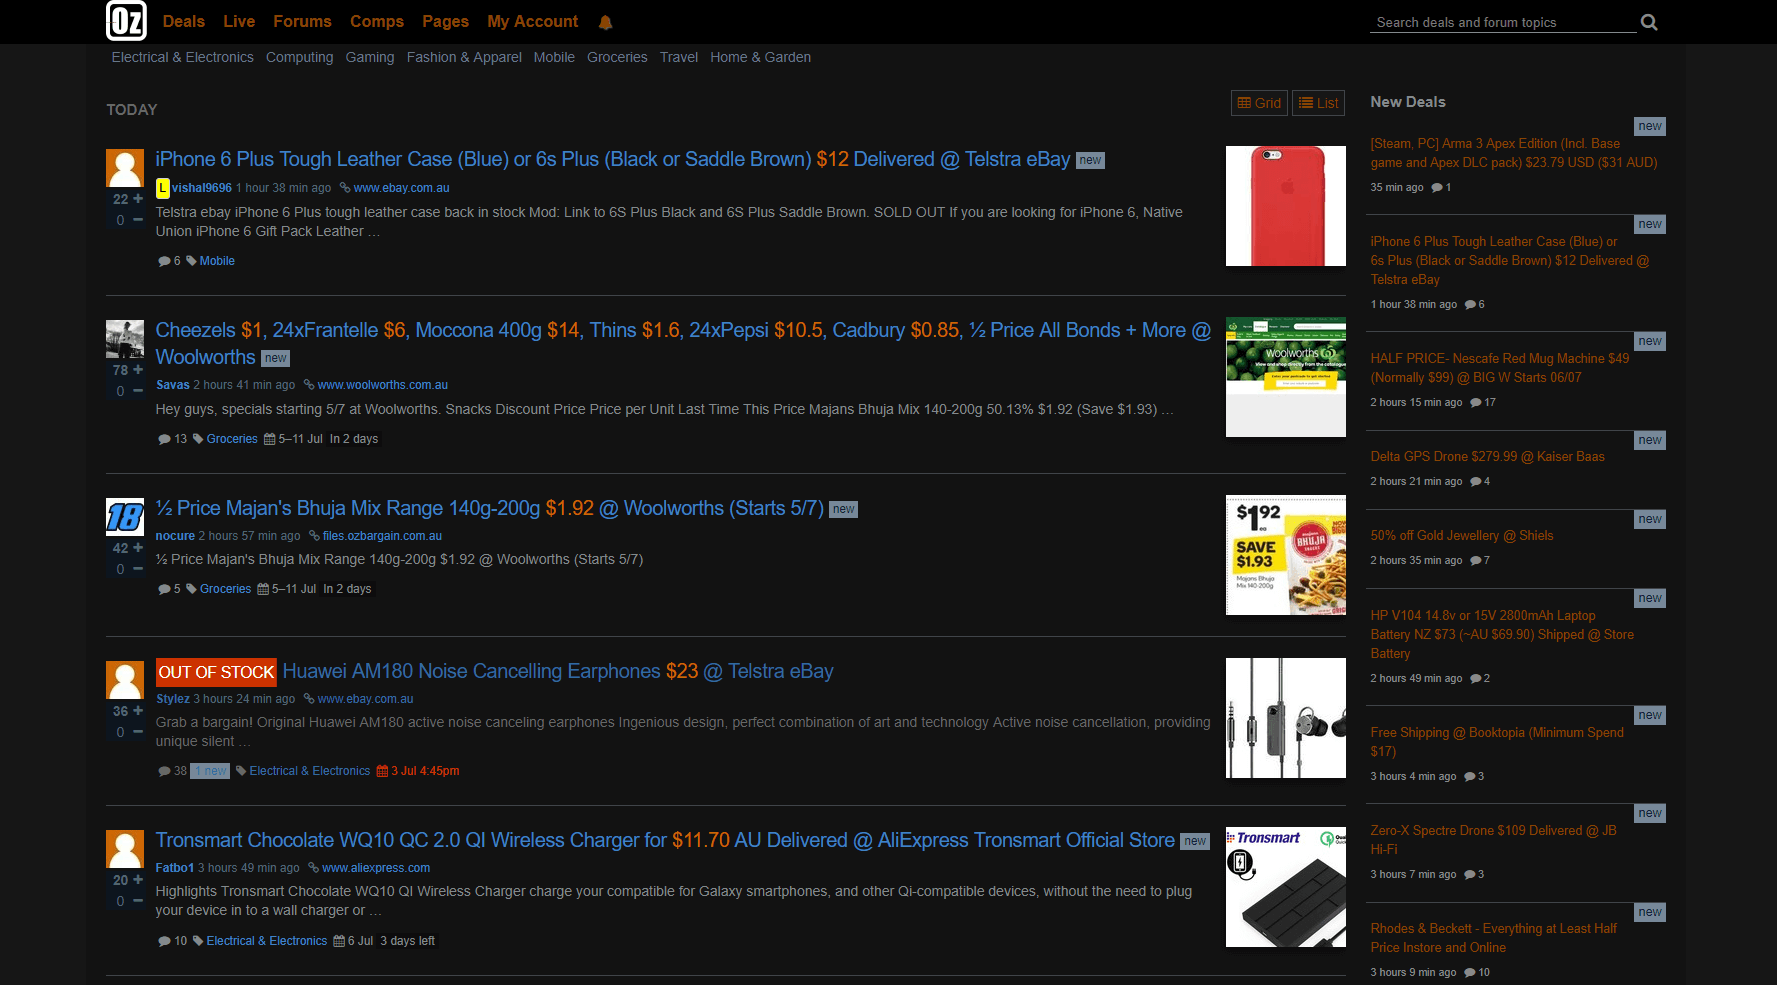Open the Woolworths catalogue thumbnail
The height and width of the screenshot is (985, 1777).
click(x=1286, y=377)
